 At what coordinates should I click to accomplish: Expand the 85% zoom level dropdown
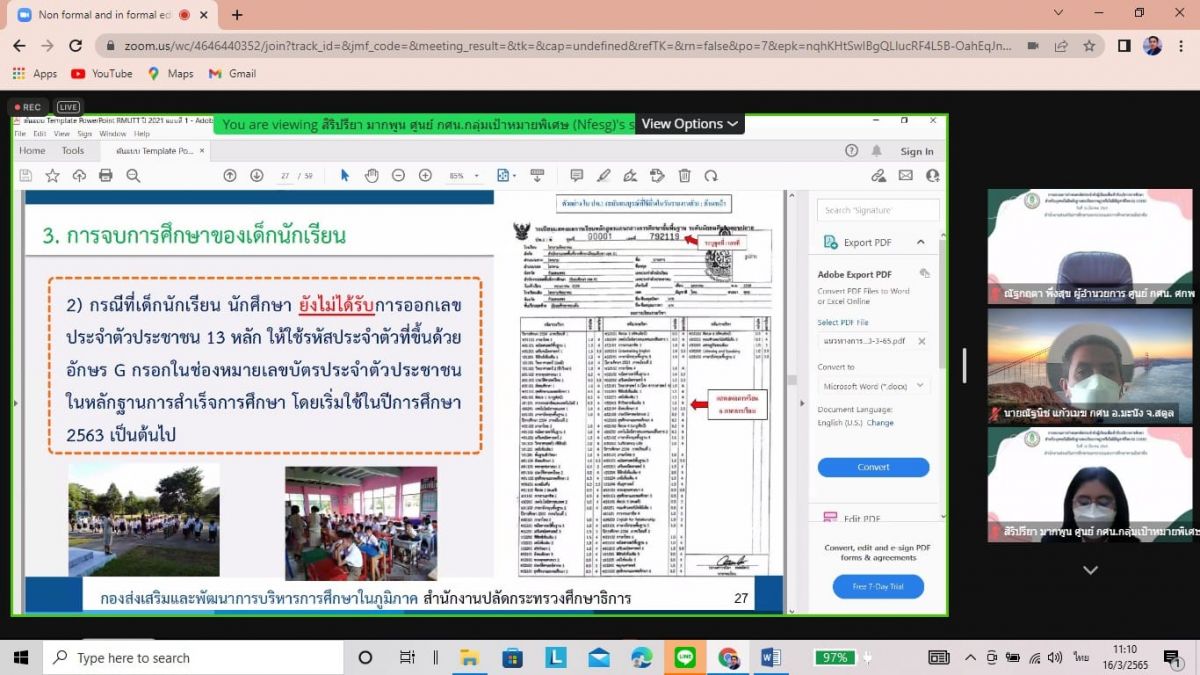463,176
